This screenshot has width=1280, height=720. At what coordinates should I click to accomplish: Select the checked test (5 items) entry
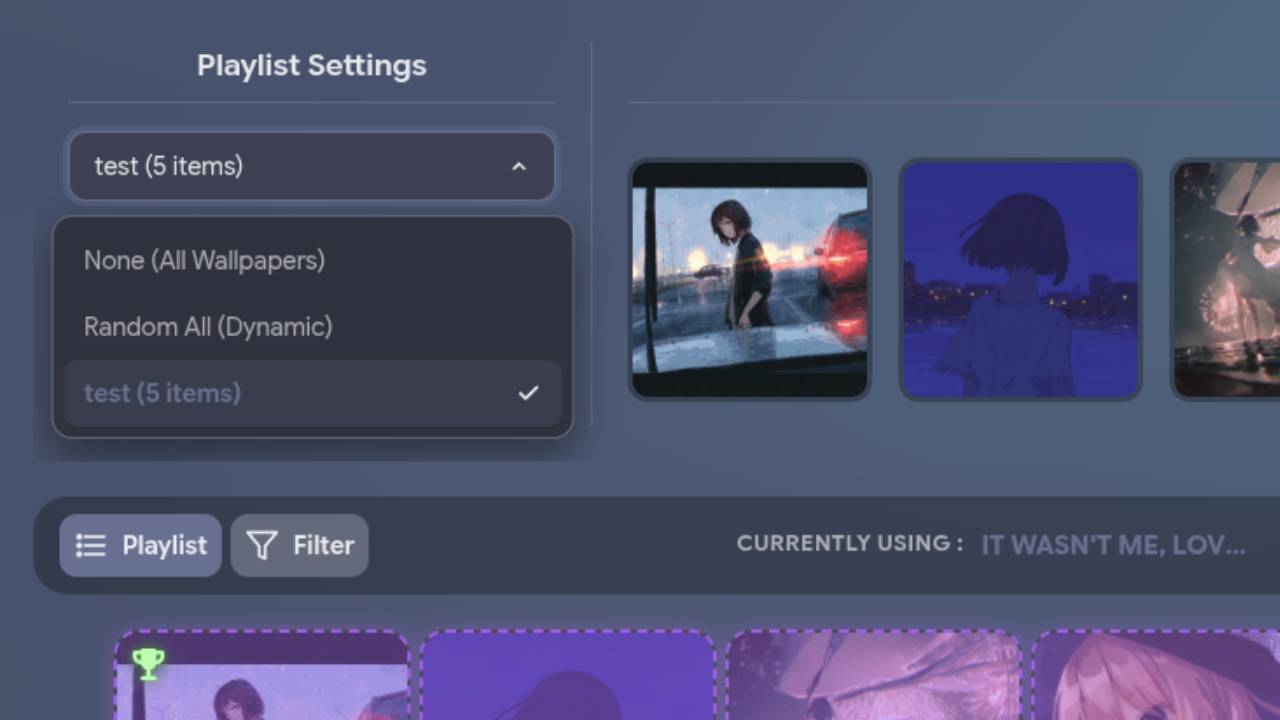[312, 393]
